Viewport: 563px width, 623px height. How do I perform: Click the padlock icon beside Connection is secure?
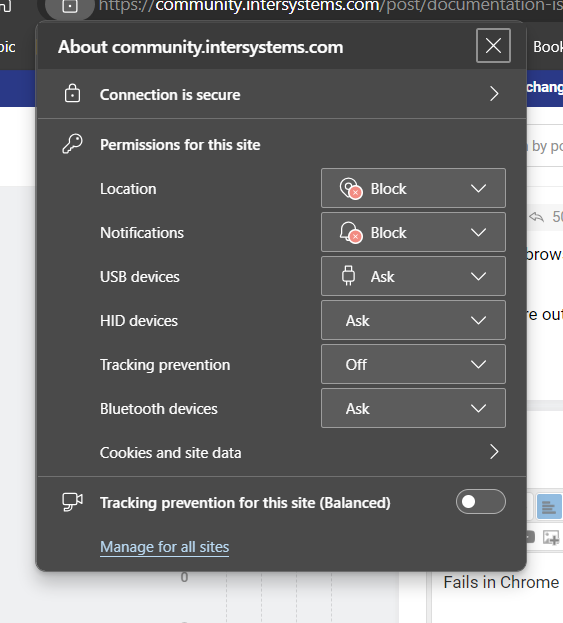(72, 94)
